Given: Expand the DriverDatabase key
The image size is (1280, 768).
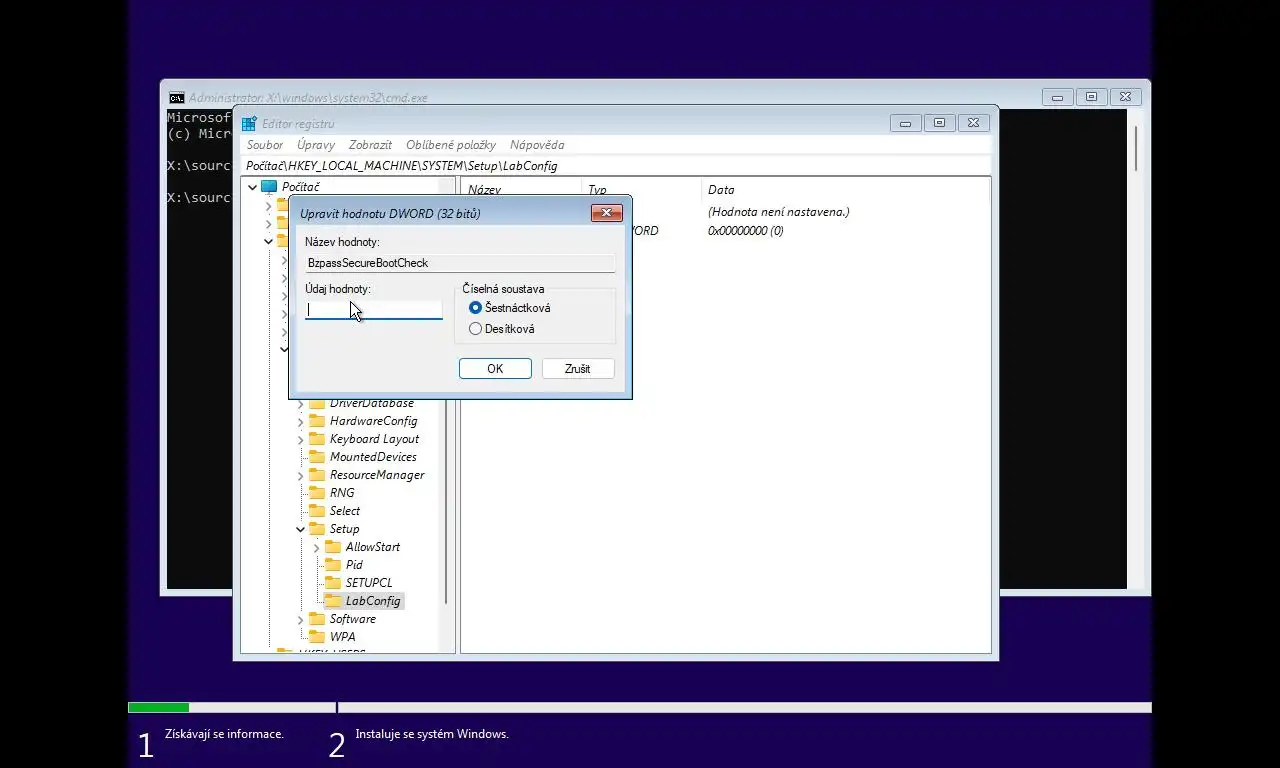Looking at the screenshot, I should (300, 403).
